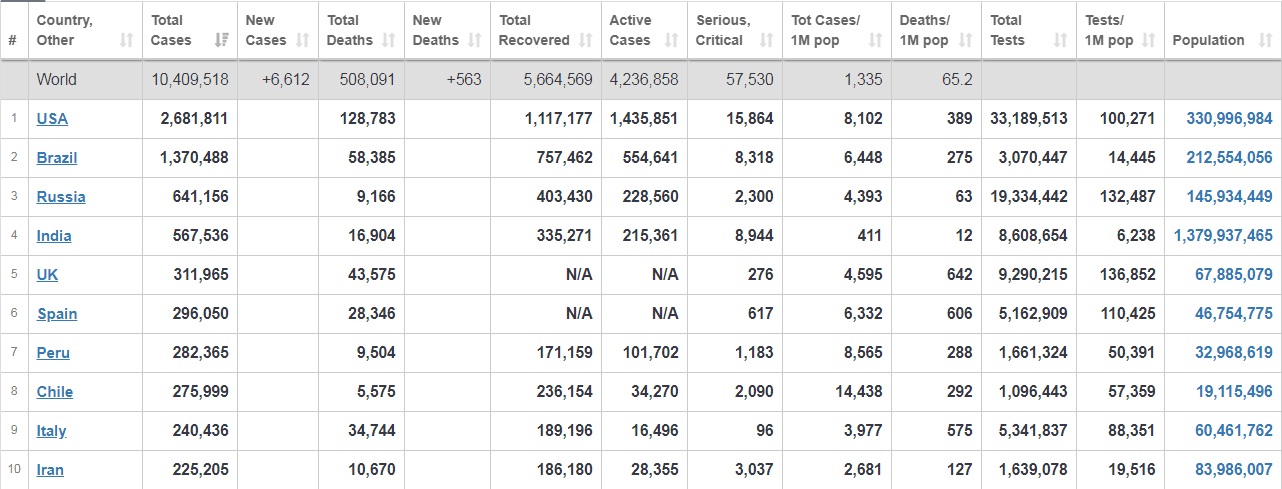This screenshot has height=489, width=1282.
Task: Click Peru population 32,968,619 link
Action: [1234, 352]
